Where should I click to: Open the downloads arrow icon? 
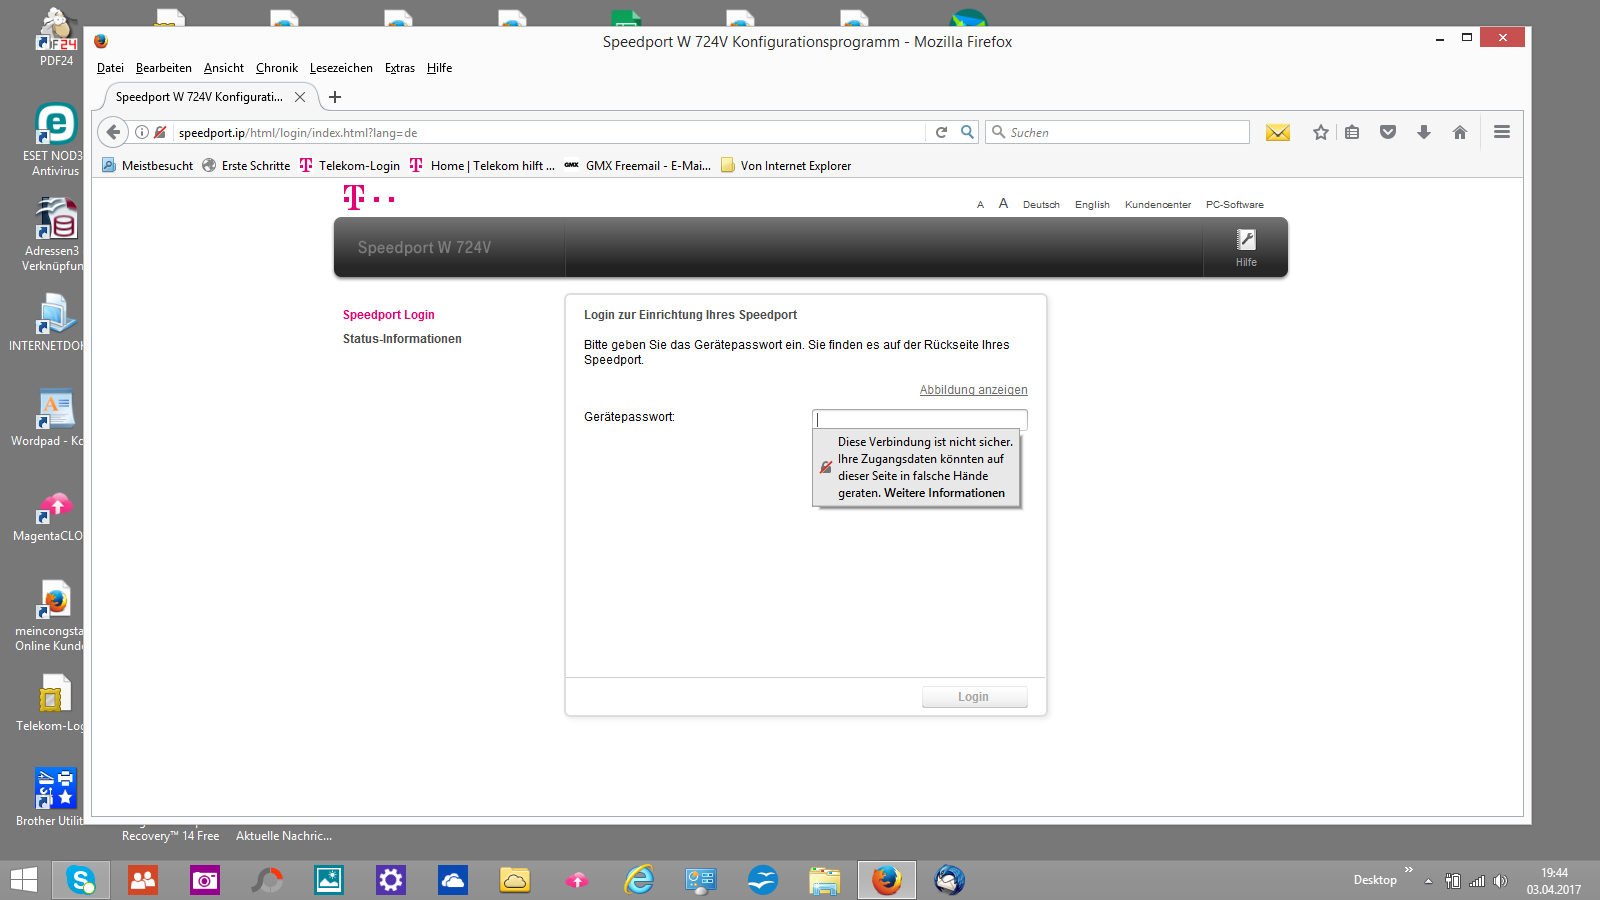pos(1424,132)
